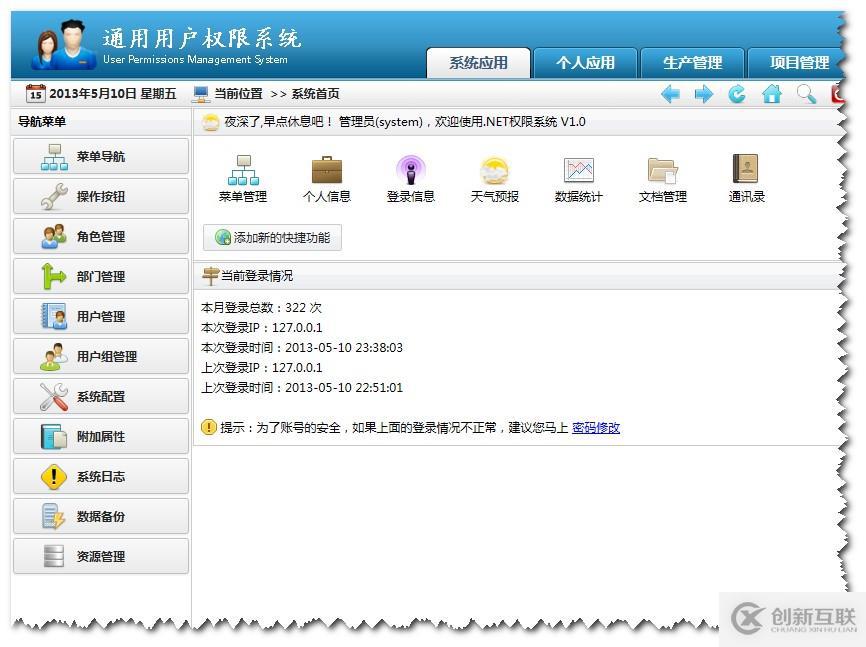Open 数据备份 from the sidebar

pos(101,517)
